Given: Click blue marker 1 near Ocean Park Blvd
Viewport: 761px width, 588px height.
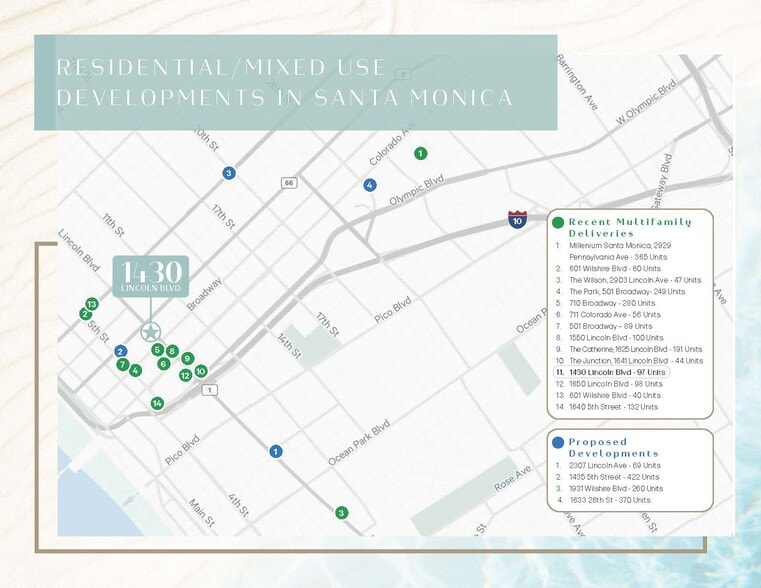Looking at the screenshot, I should click(x=275, y=451).
